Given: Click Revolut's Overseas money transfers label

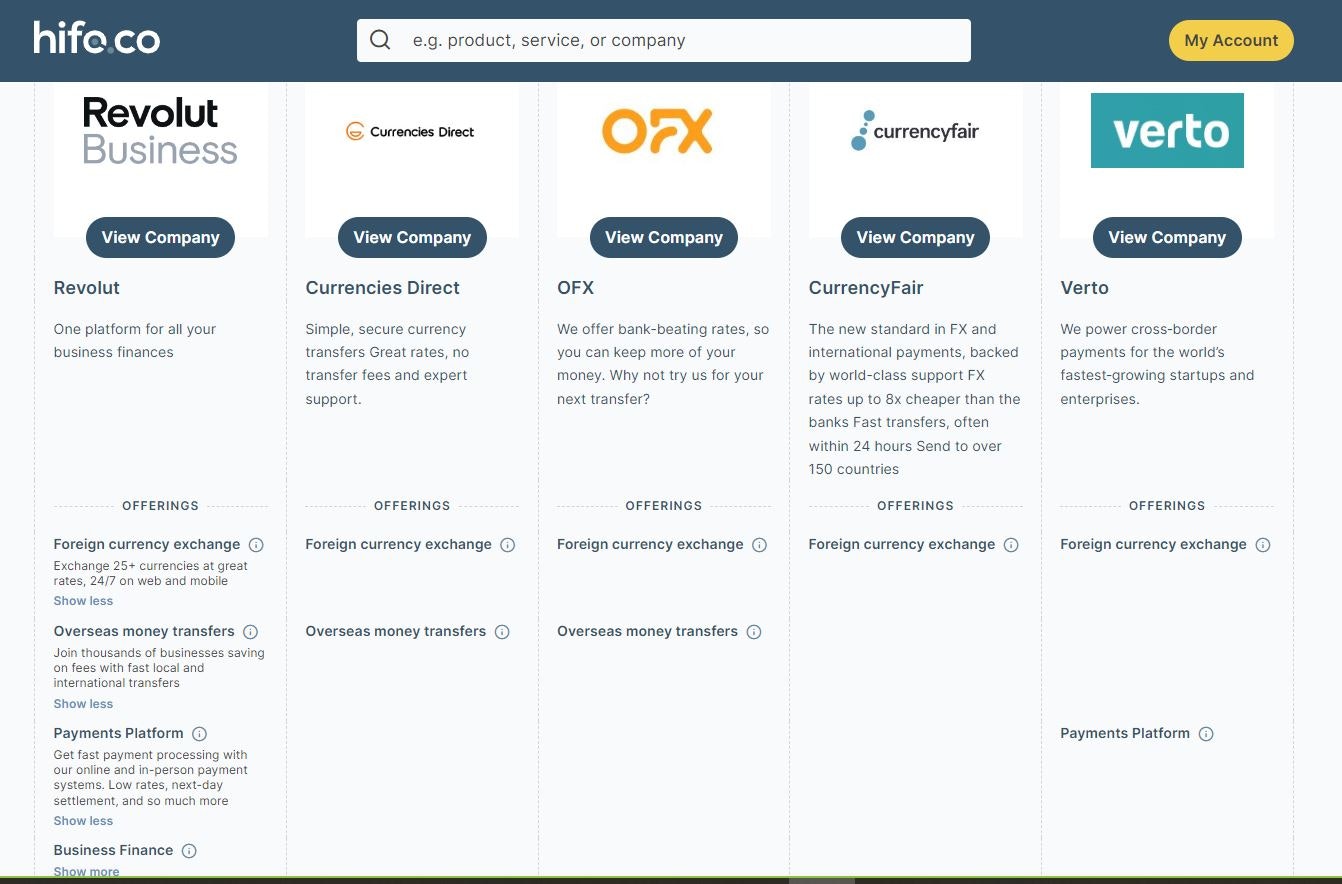Looking at the screenshot, I should [144, 632].
